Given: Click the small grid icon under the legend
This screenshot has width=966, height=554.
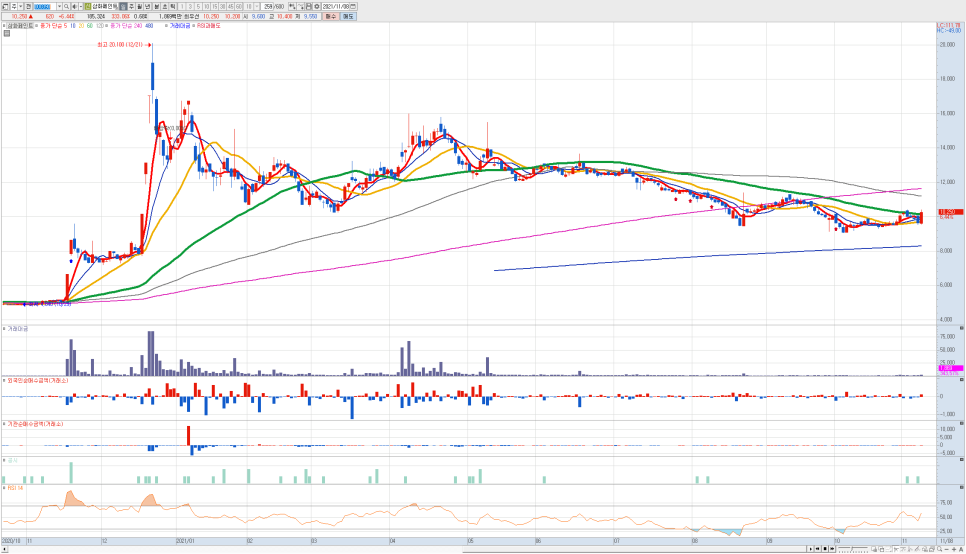Looking at the screenshot, I should tap(6, 33).
